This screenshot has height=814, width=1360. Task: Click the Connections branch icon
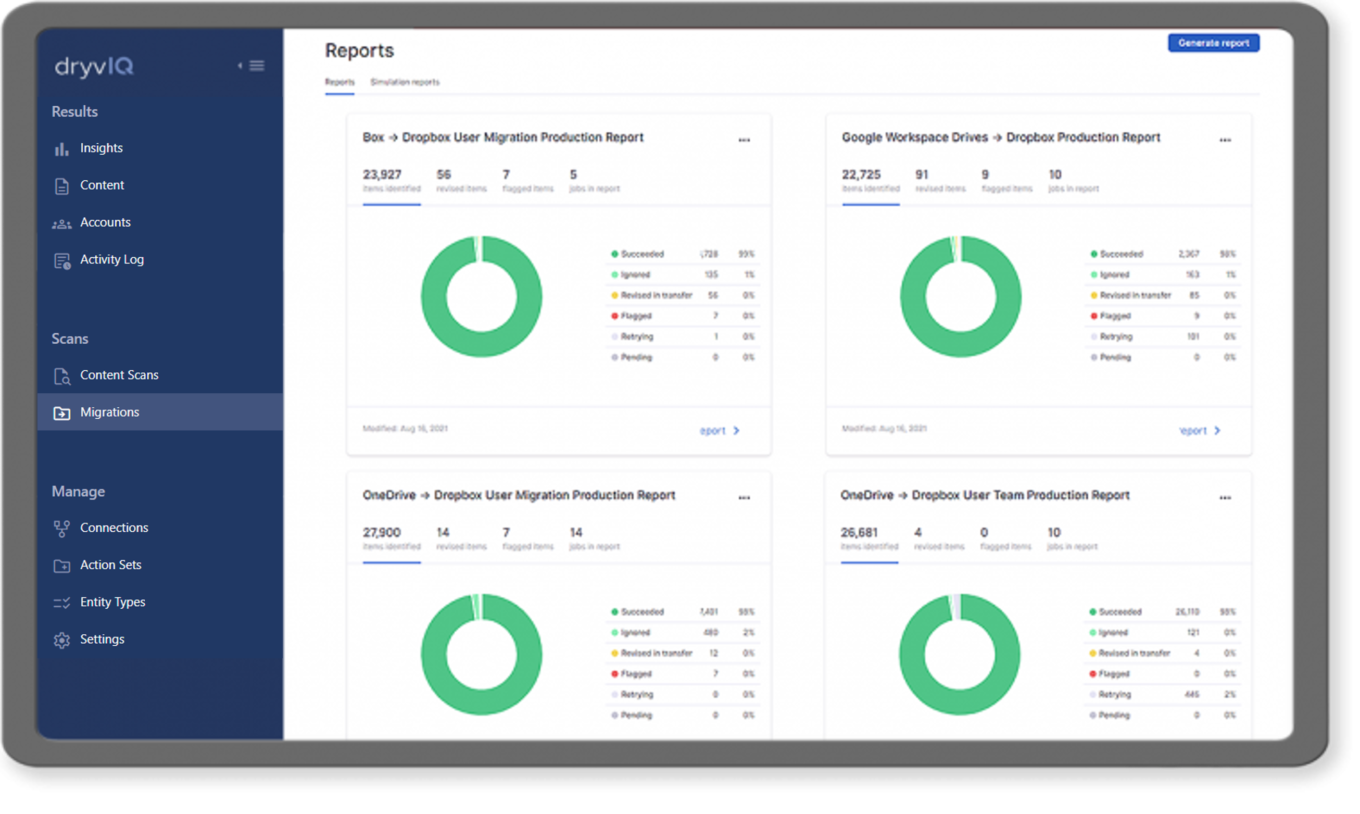click(x=62, y=528)
